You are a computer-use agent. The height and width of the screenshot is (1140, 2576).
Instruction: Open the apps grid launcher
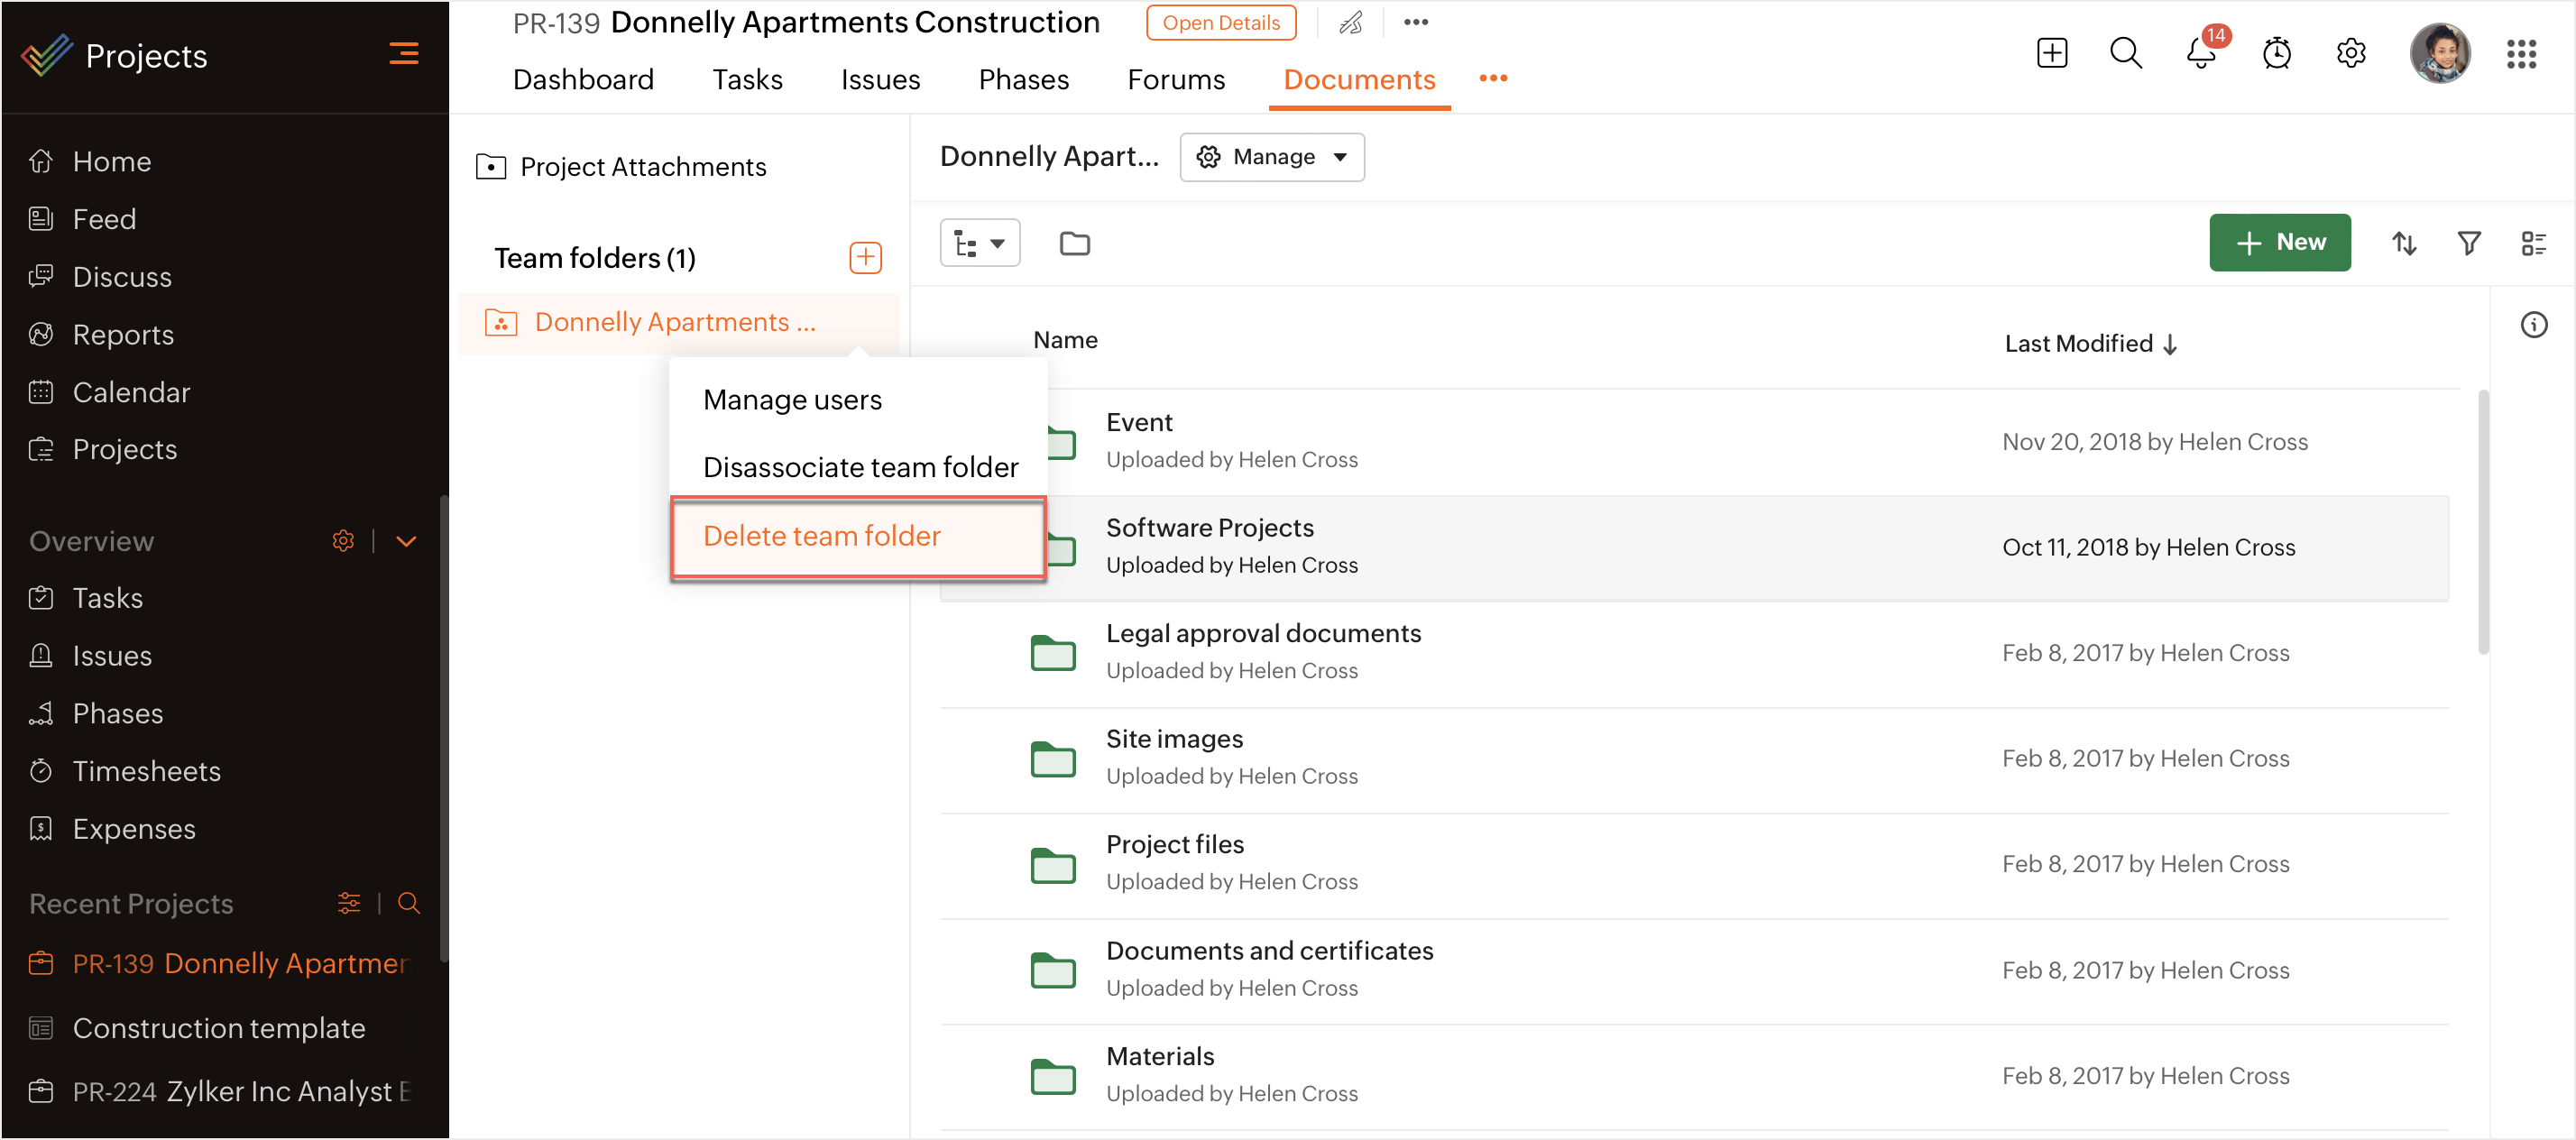(x=2521, y=54)
